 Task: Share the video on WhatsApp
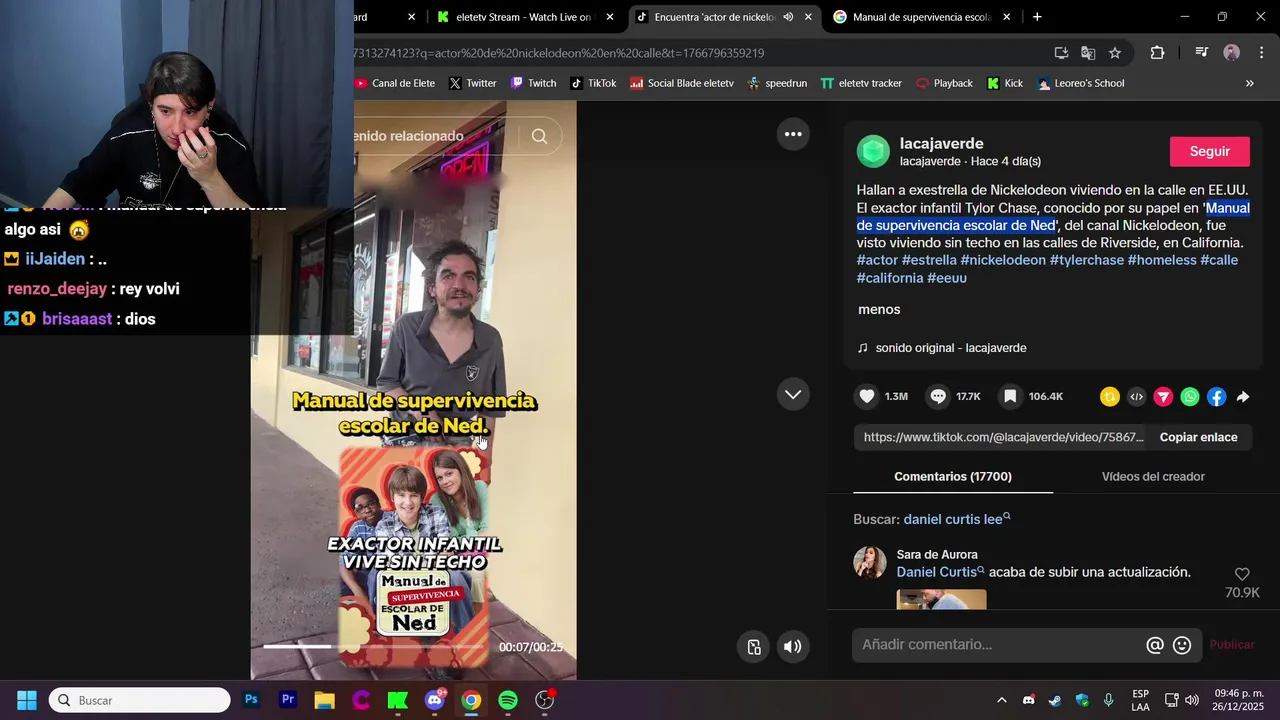pos(1190,397)
